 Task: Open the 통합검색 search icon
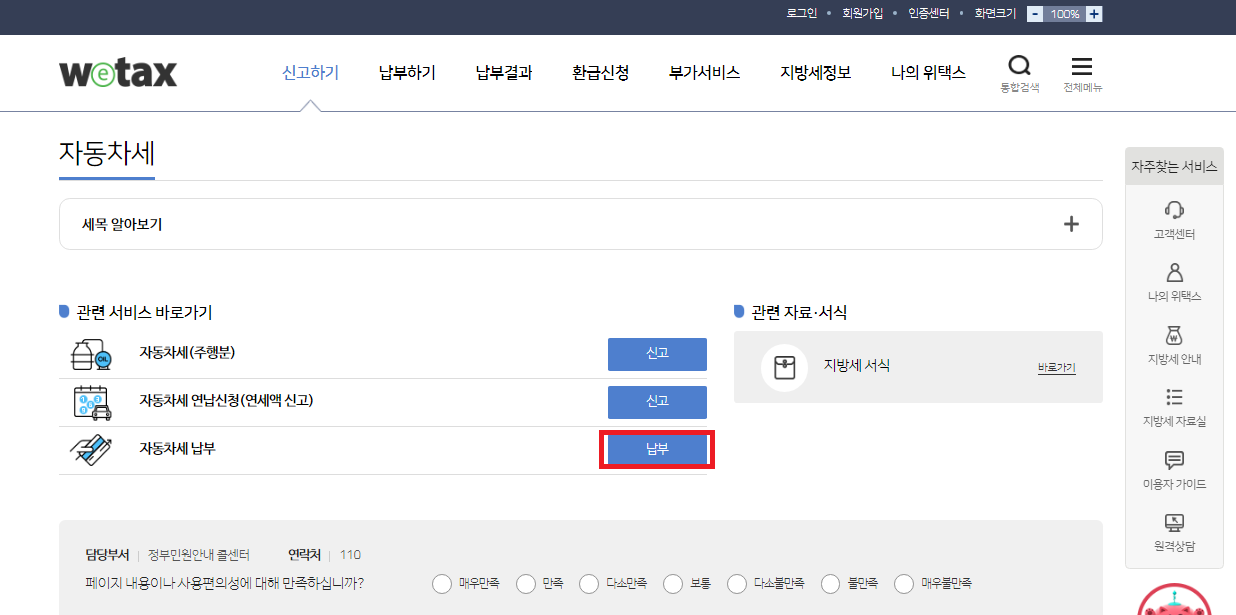point(1020,66)
